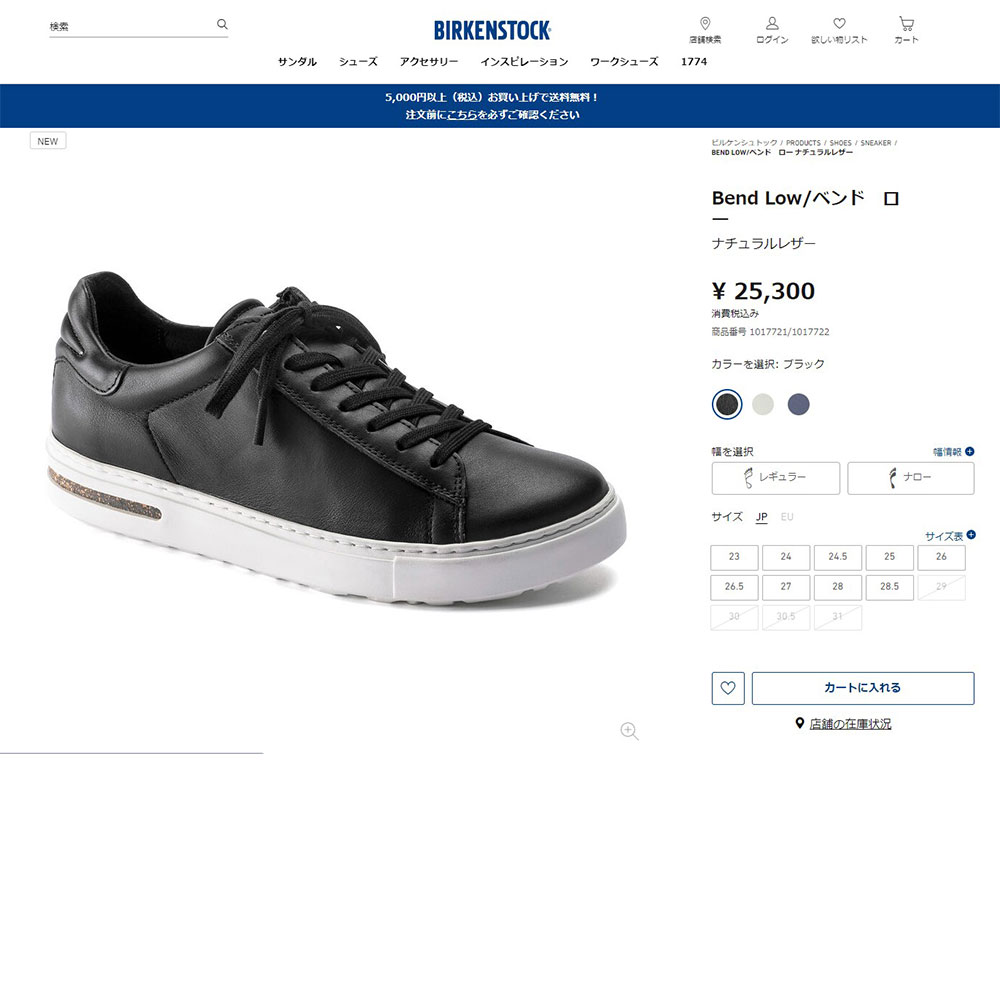Open the store locator pin icon

pos(705,24)
